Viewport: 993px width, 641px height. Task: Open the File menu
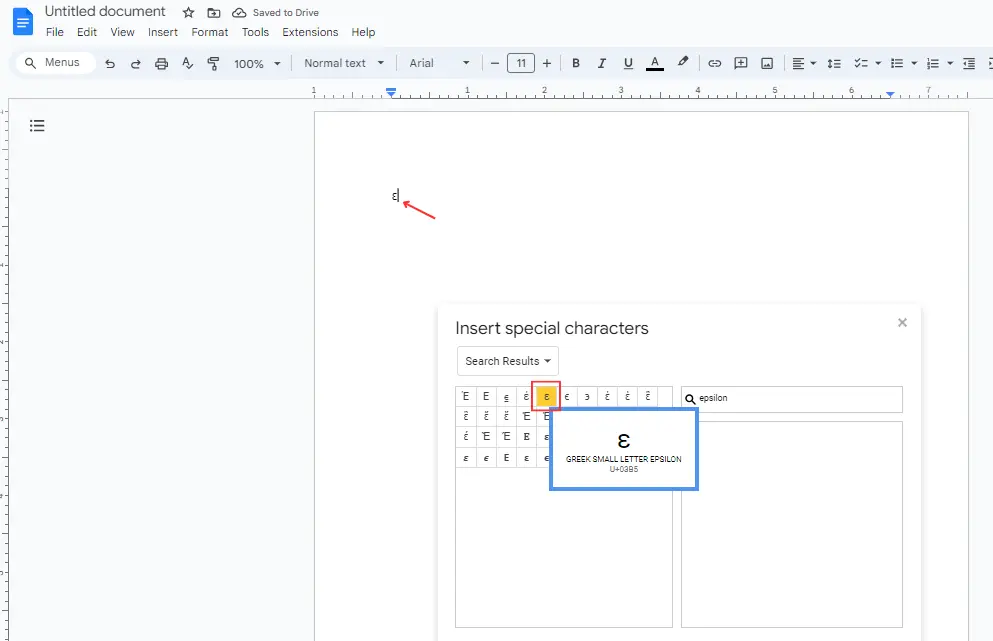point(54,32)
